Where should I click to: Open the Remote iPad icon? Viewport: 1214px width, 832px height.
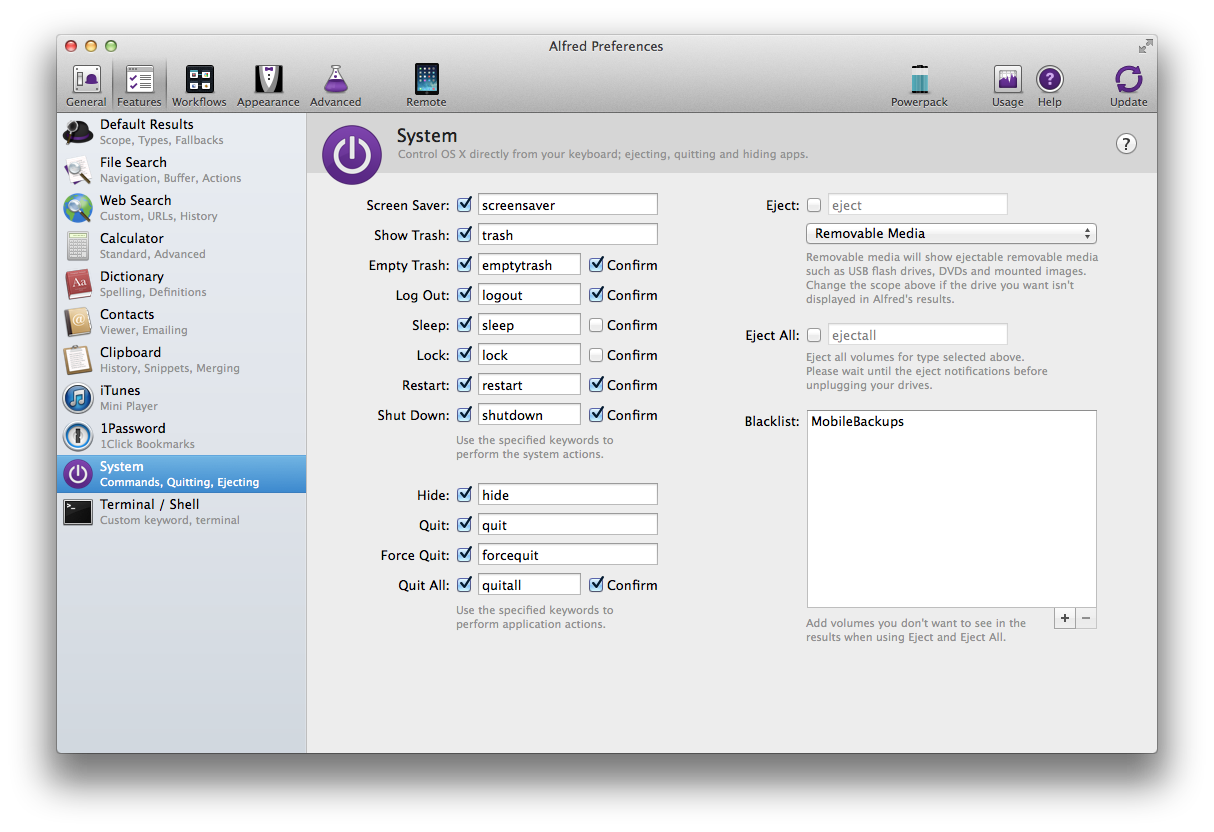tap(426, 80)
